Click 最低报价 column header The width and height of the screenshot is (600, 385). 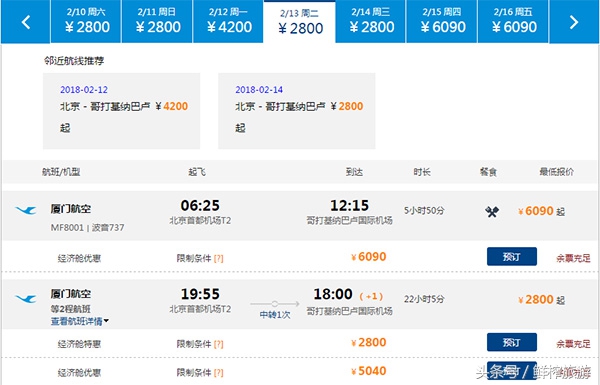tap(556, 172)
